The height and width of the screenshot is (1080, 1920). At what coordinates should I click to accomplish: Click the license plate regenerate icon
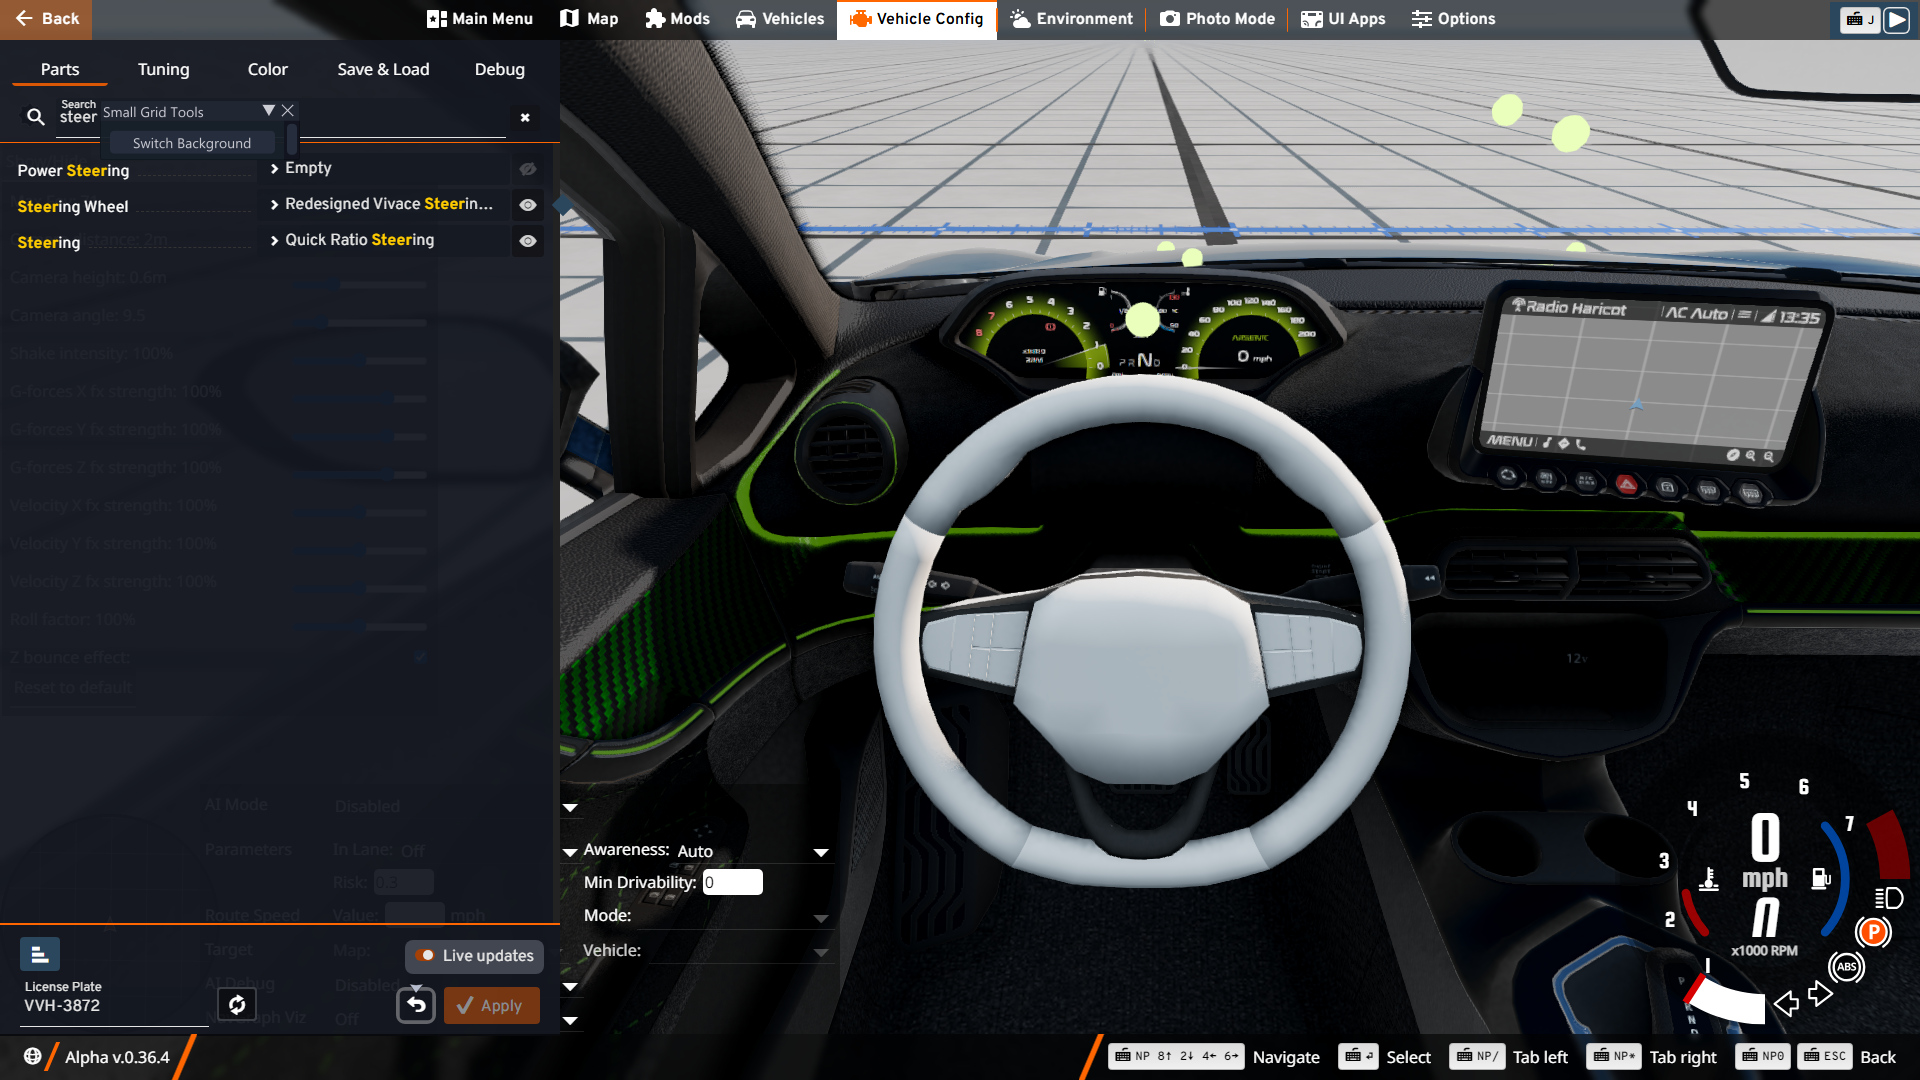237,1004
